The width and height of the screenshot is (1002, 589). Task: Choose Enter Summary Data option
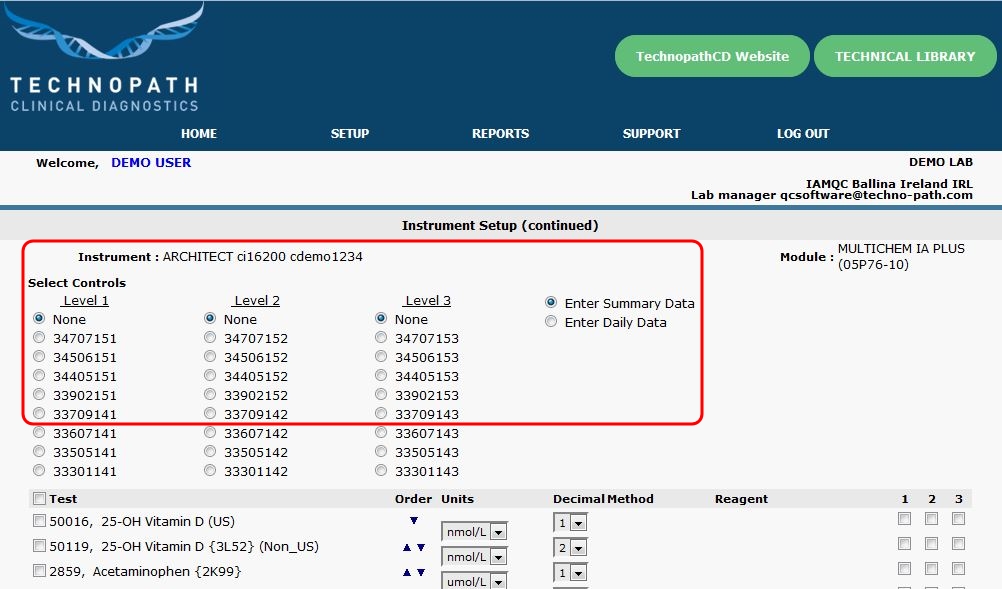pos(551,303)
